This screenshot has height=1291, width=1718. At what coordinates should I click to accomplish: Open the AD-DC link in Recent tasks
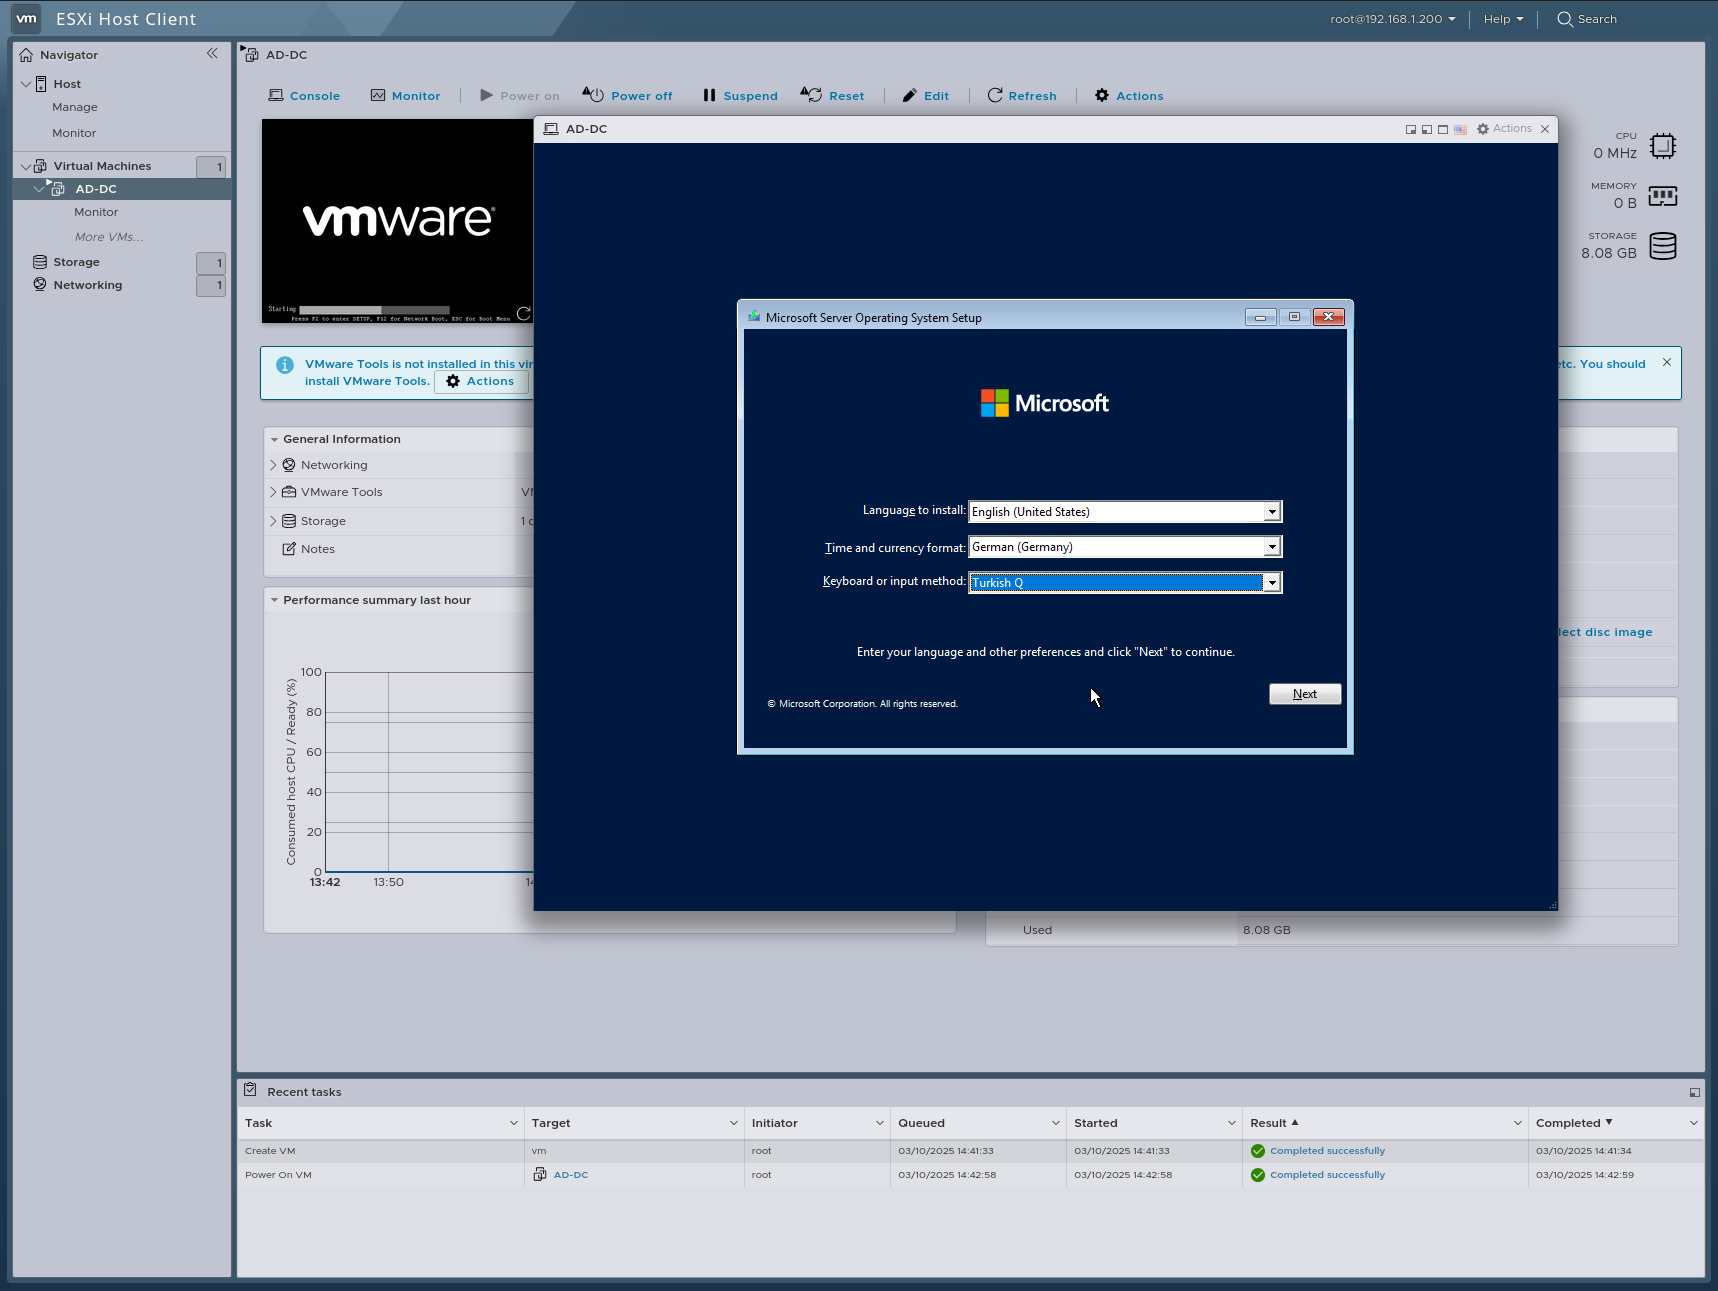pos(570,1175)
